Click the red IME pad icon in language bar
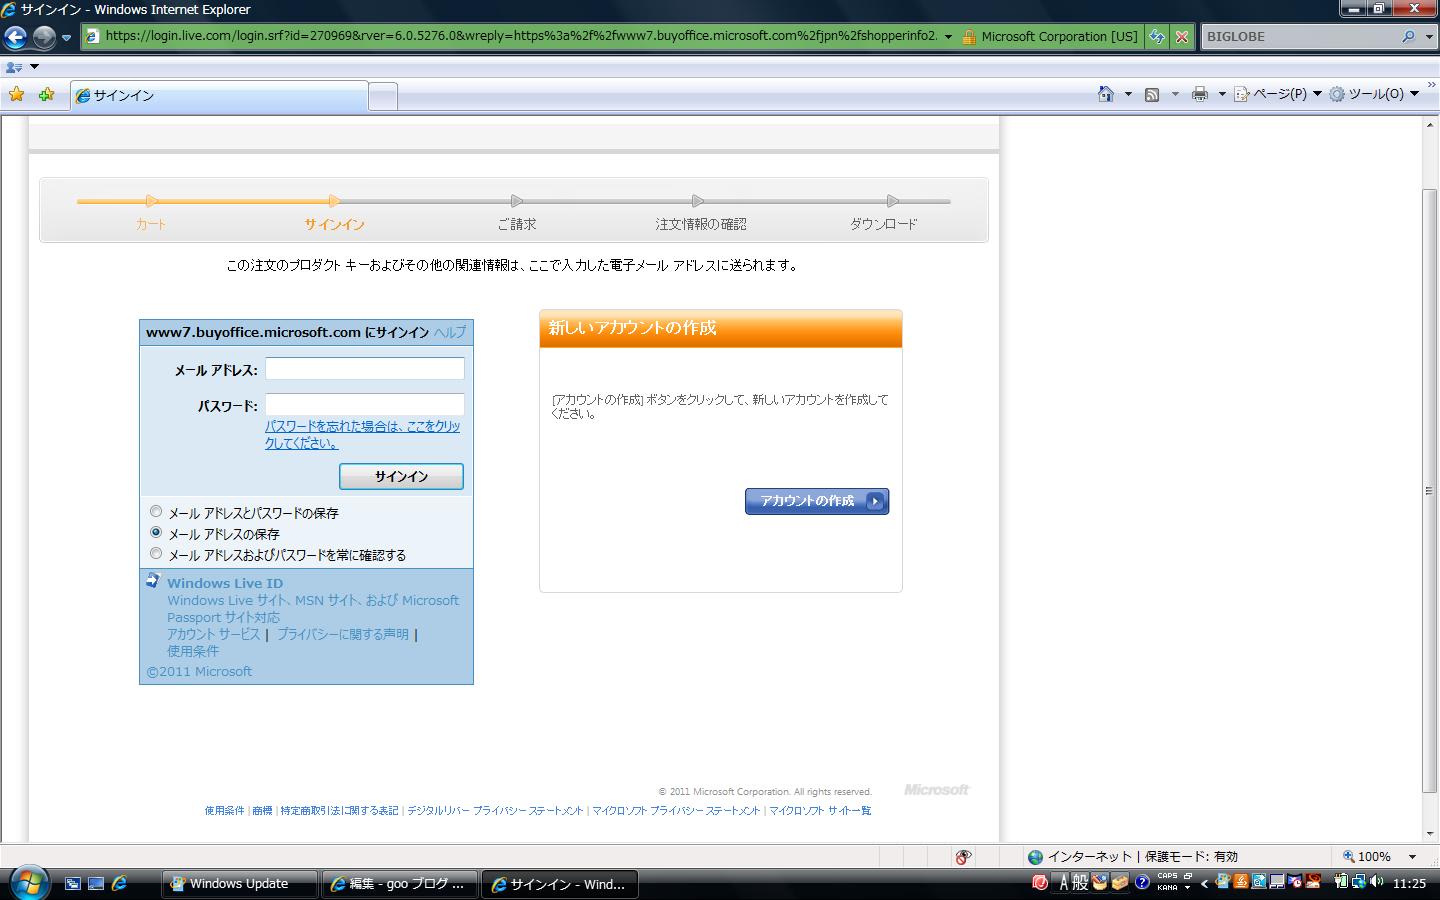The height and width of the screenshot is (900, 1440). pos(1040,882)
